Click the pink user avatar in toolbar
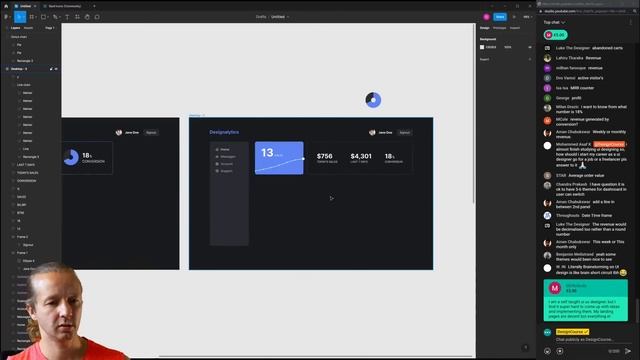This screenshot has height=360, width=640. point(486,17)
